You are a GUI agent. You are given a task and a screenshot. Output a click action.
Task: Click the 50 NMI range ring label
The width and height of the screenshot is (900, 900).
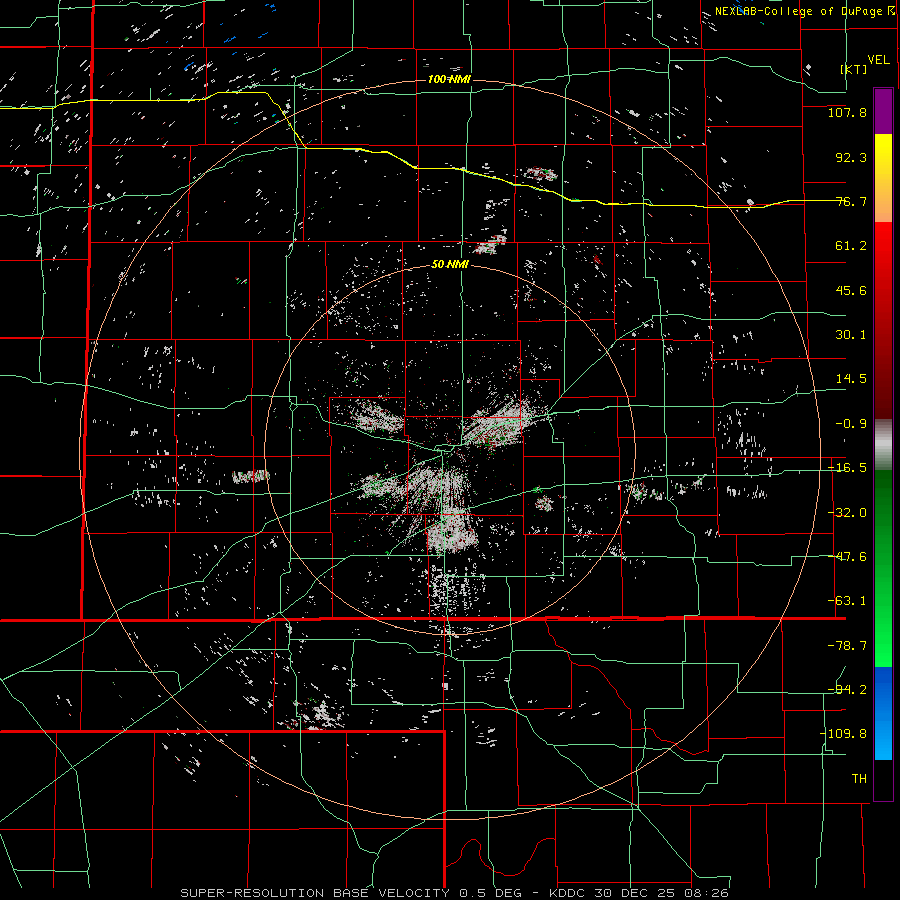450,265
